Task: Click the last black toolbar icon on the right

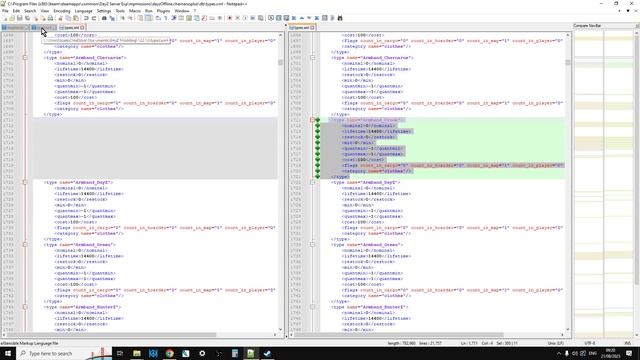Action: click(x=340, y=18)
